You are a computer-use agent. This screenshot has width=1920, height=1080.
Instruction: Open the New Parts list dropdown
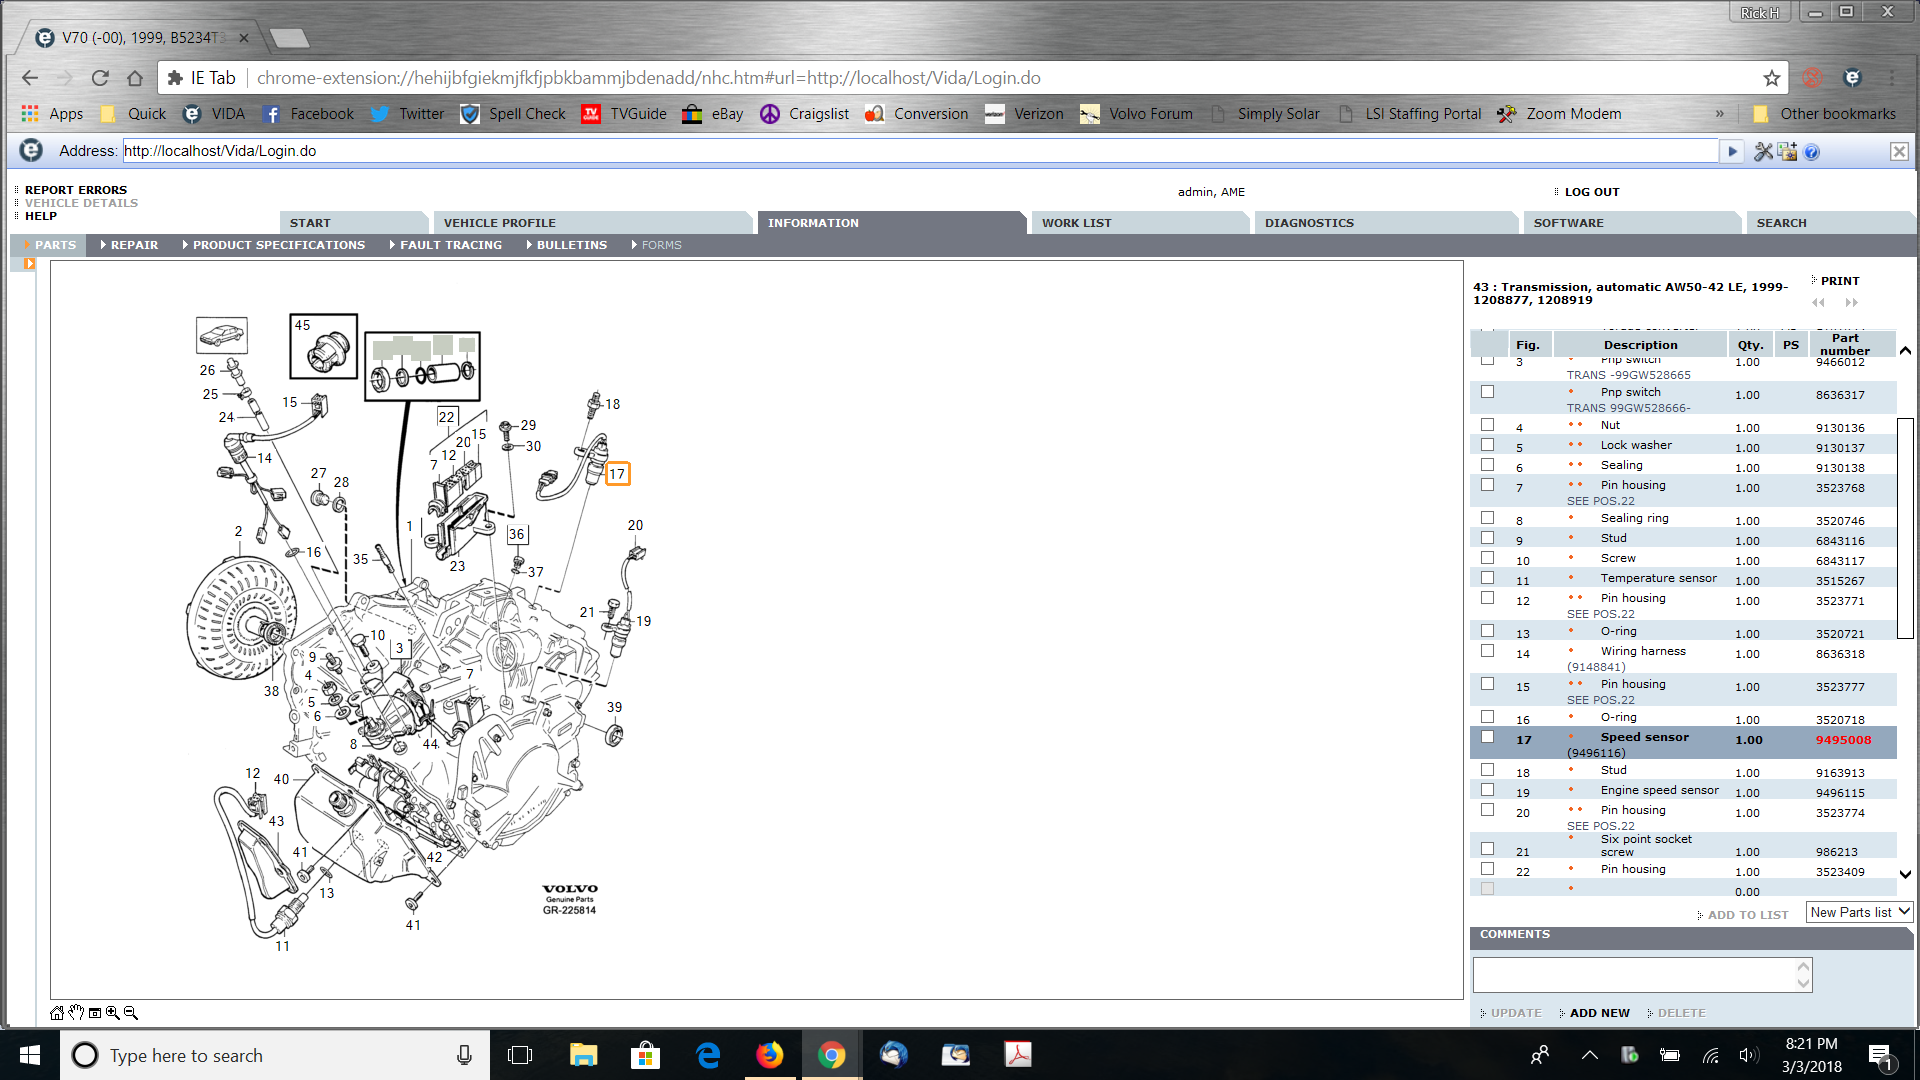[x=1859, y=912]
